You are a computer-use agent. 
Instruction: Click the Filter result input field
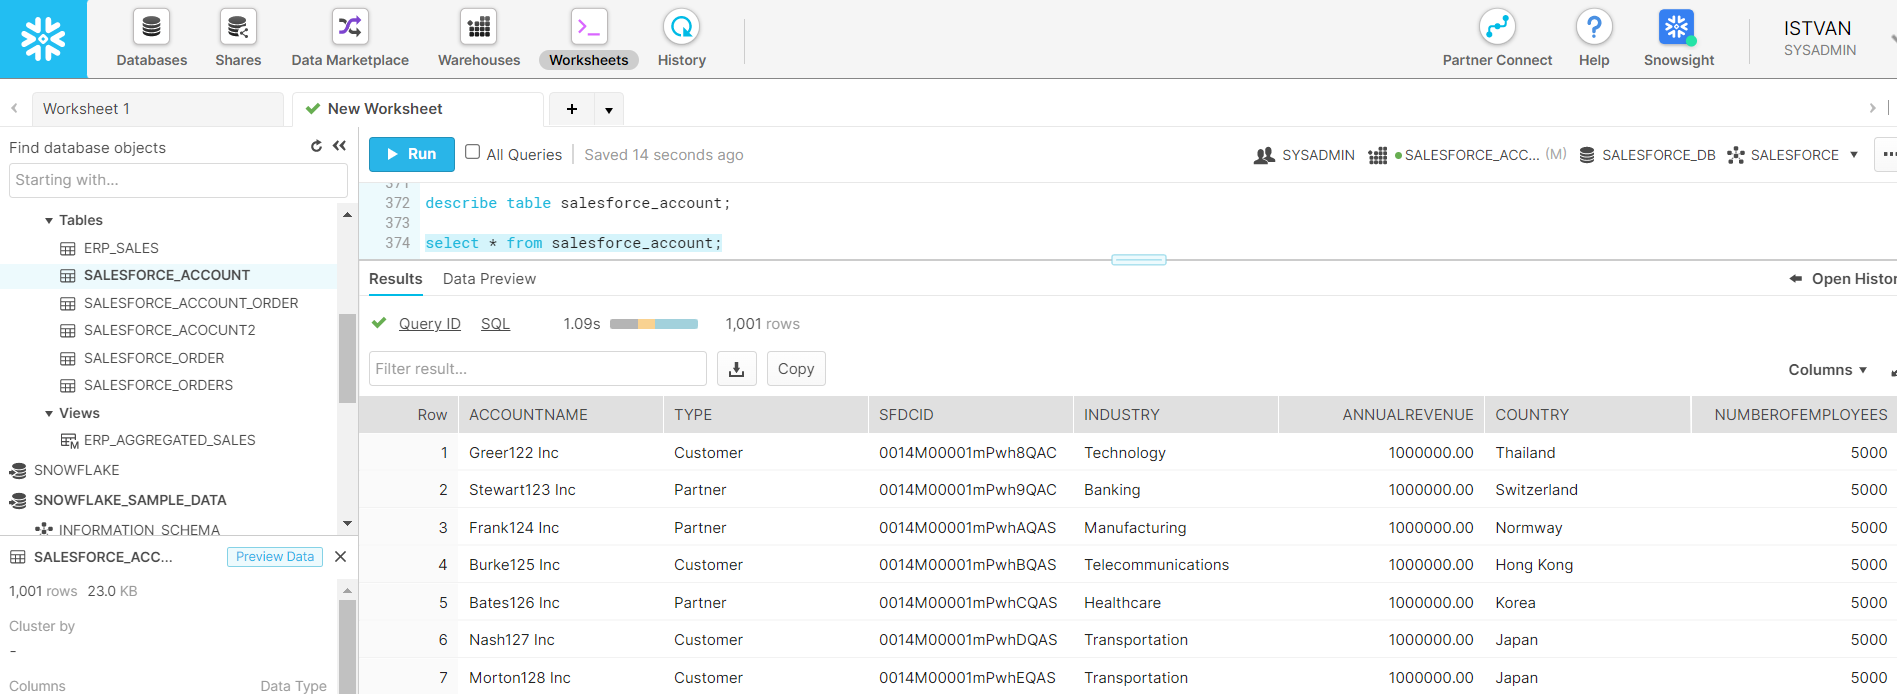coord(537,369)
